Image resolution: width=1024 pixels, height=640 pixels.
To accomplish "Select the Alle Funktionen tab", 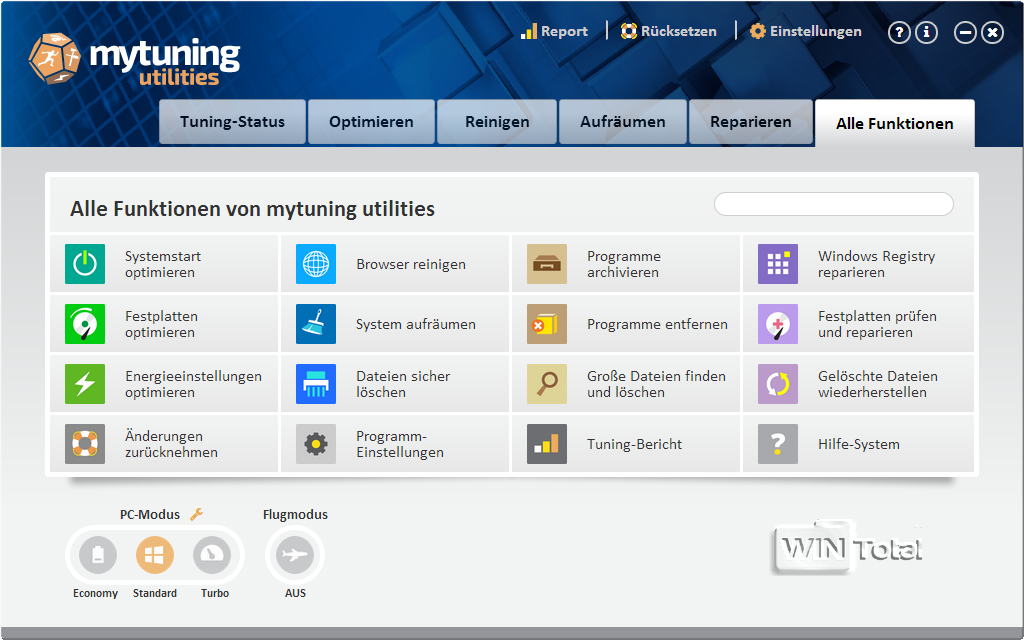I will [x=895, y=123].
